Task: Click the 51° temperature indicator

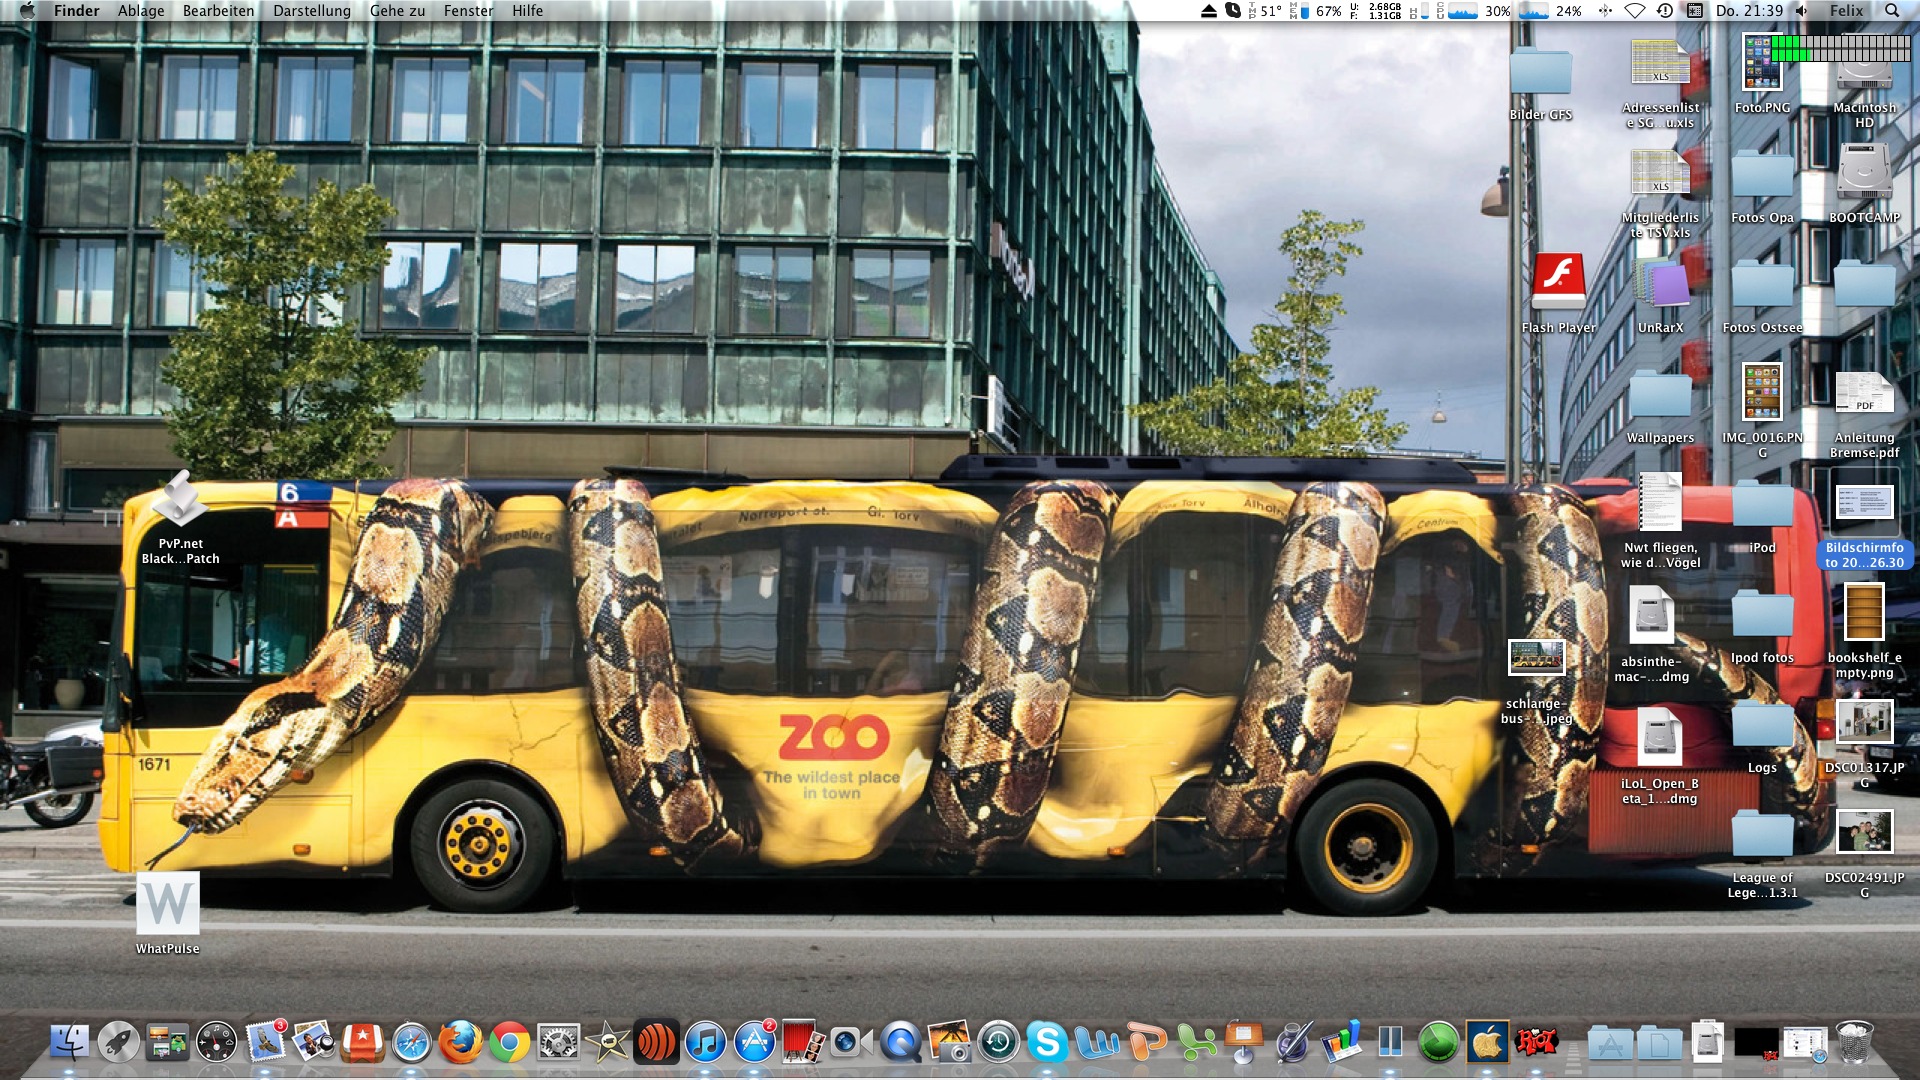Action: [x=1263, y=11]
